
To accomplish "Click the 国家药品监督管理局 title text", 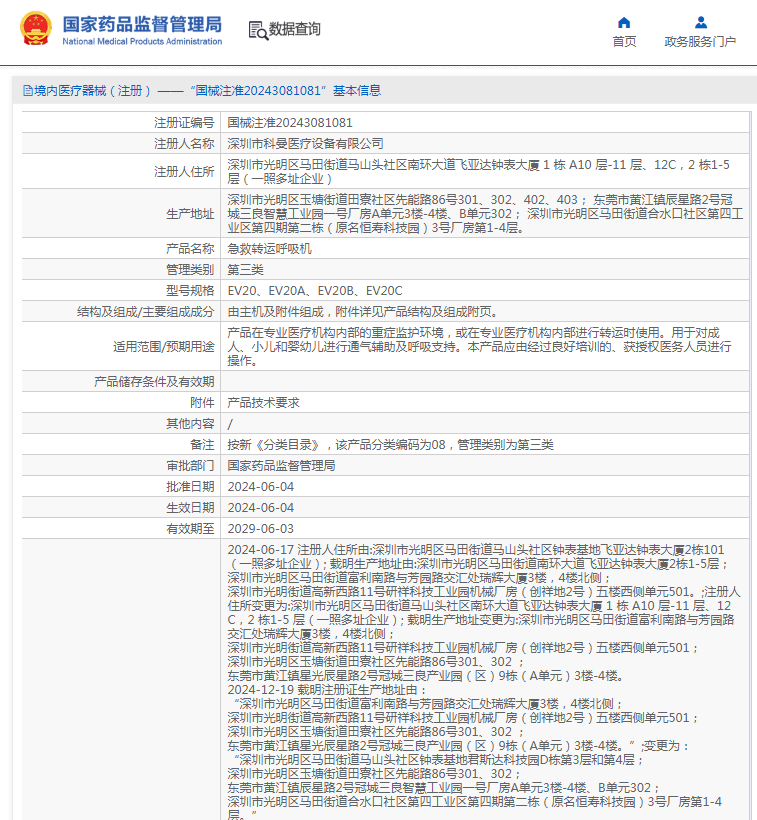I will coord(142,24).
